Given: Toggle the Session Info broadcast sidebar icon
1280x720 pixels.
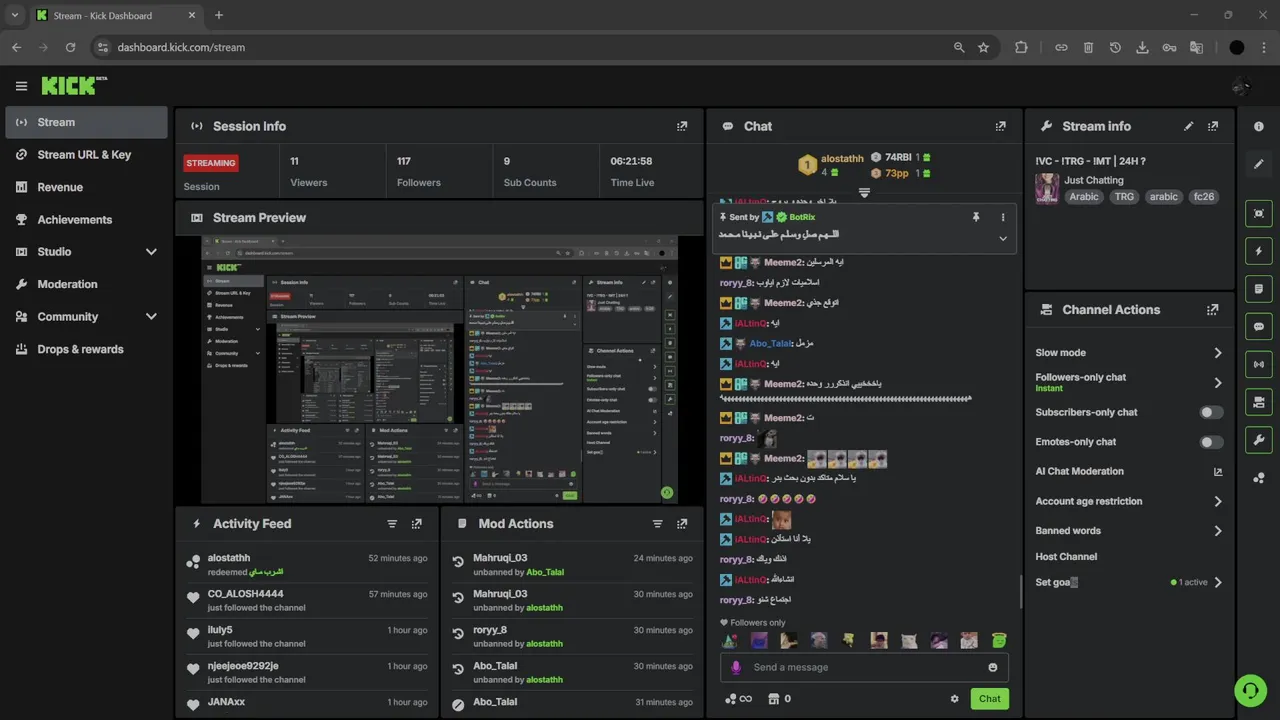Looking at the screenshot, I should [x=1258, y=364].
